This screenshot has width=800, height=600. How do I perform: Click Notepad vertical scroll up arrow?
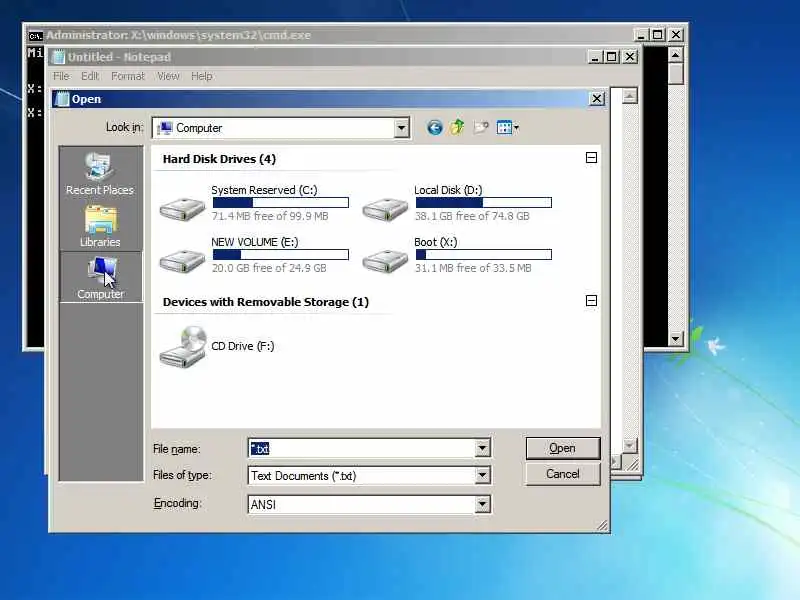coord(630,96)
